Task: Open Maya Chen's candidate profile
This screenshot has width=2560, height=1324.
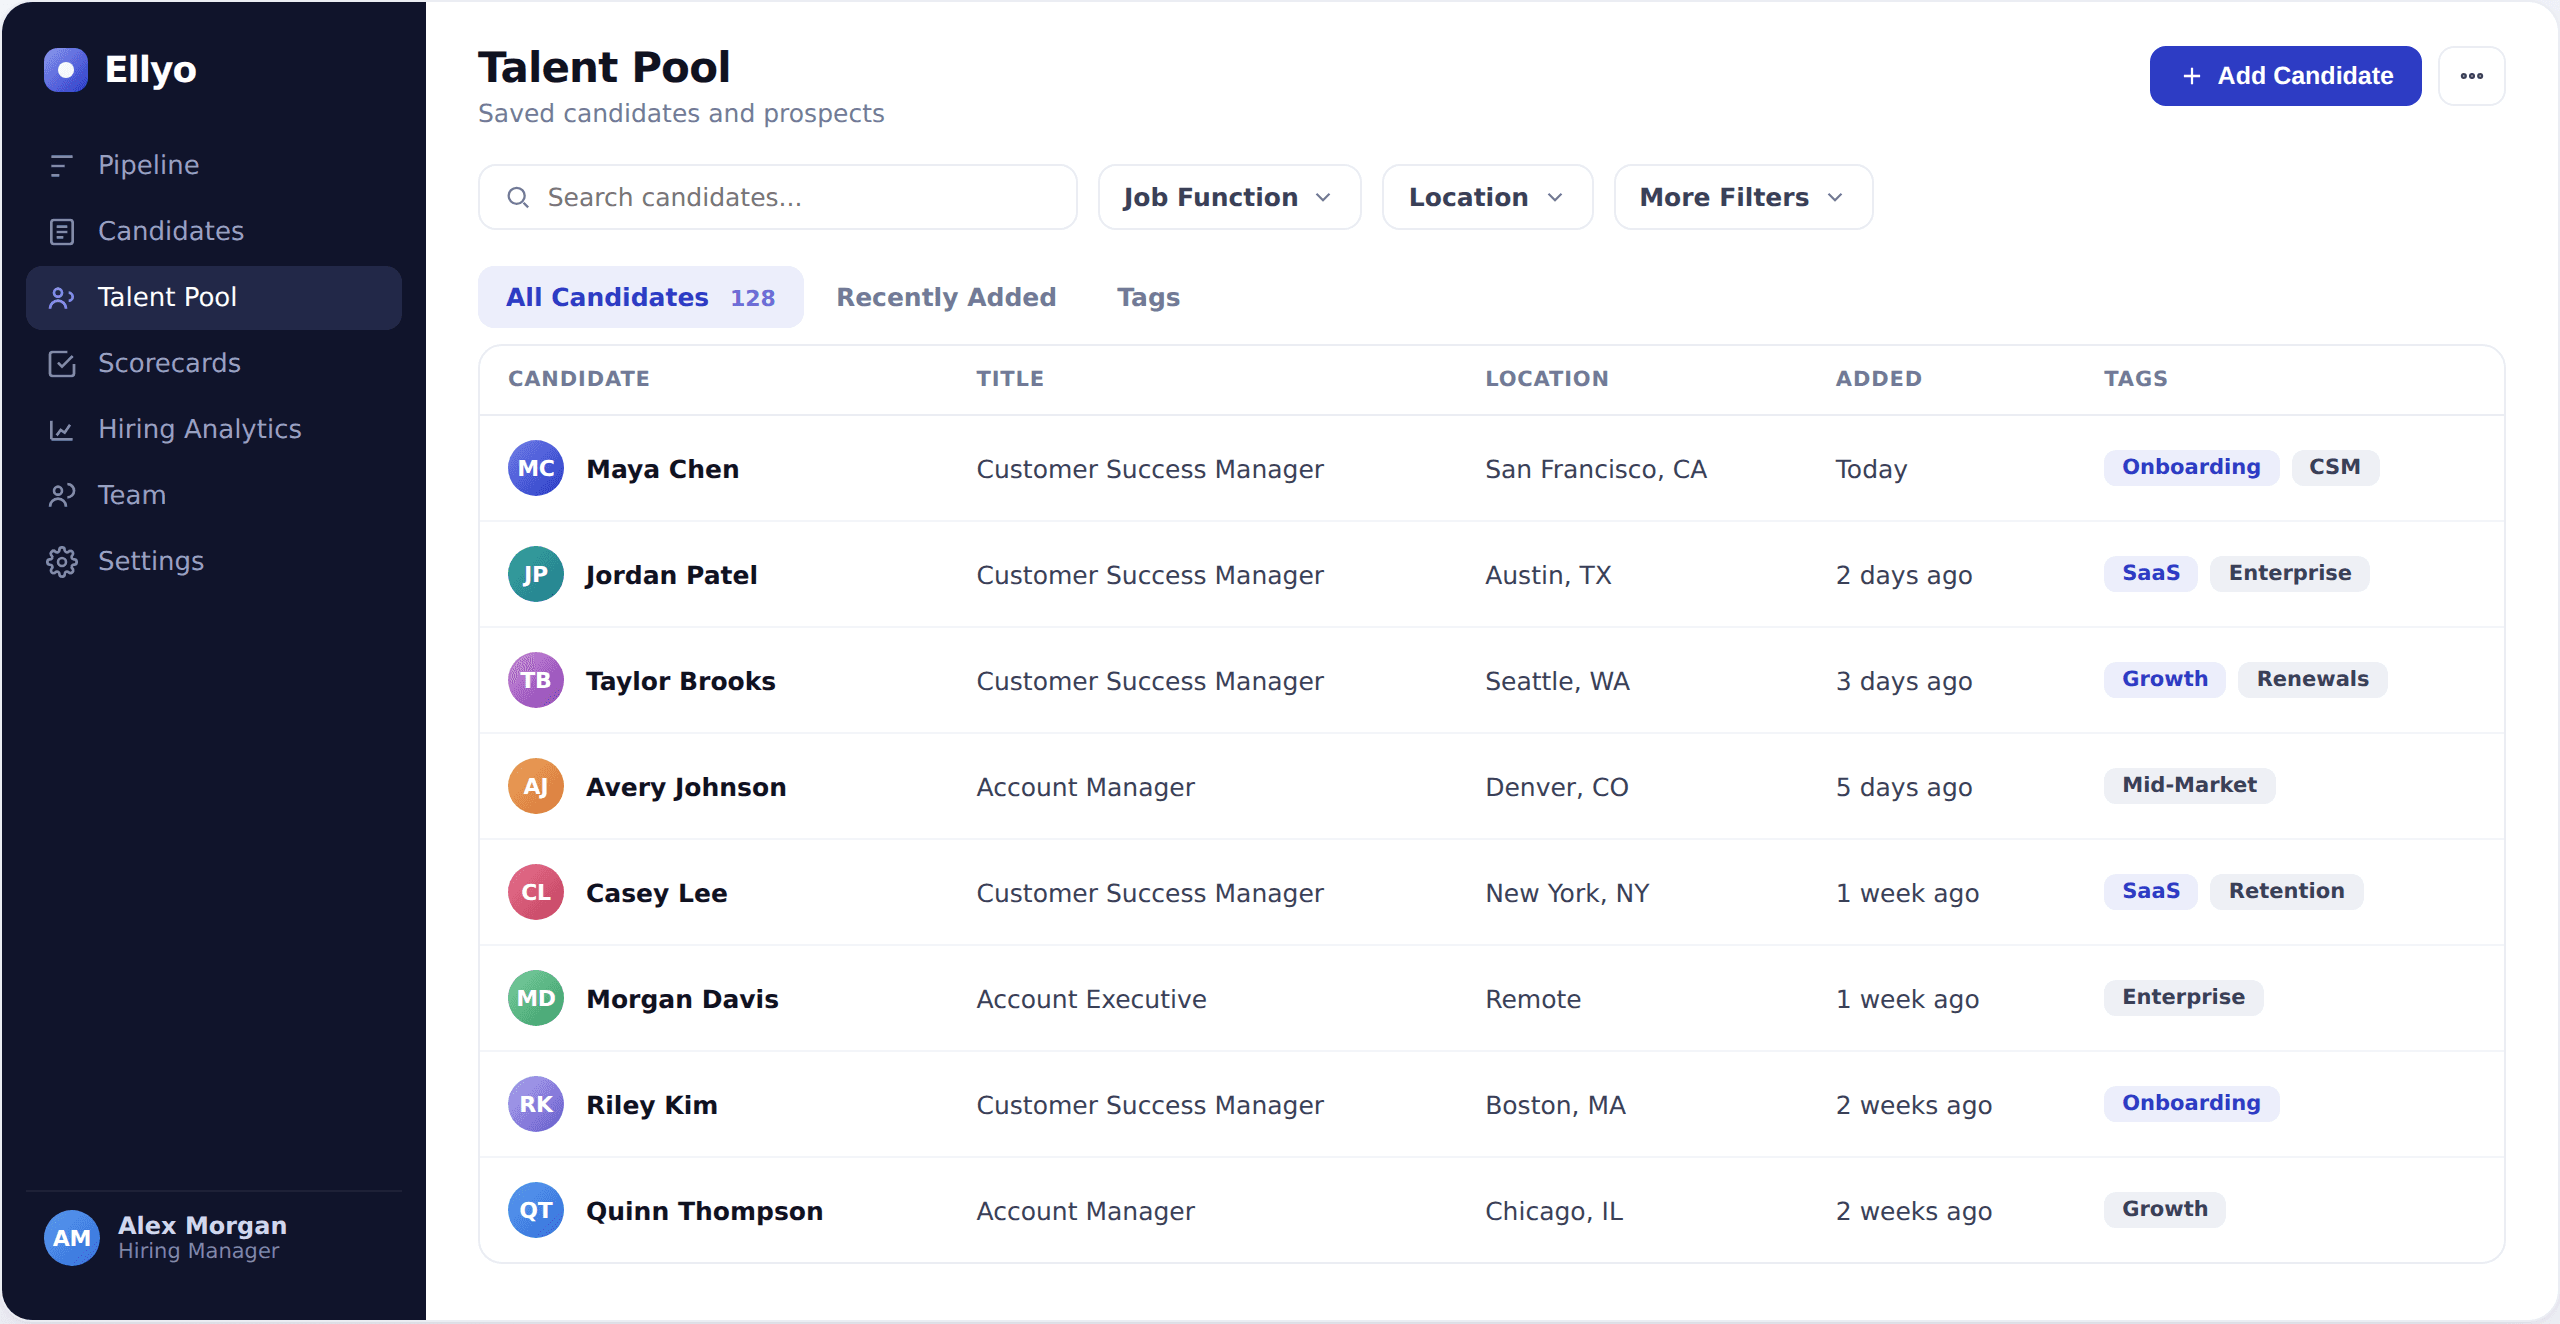Action: (x=662, y=469)
